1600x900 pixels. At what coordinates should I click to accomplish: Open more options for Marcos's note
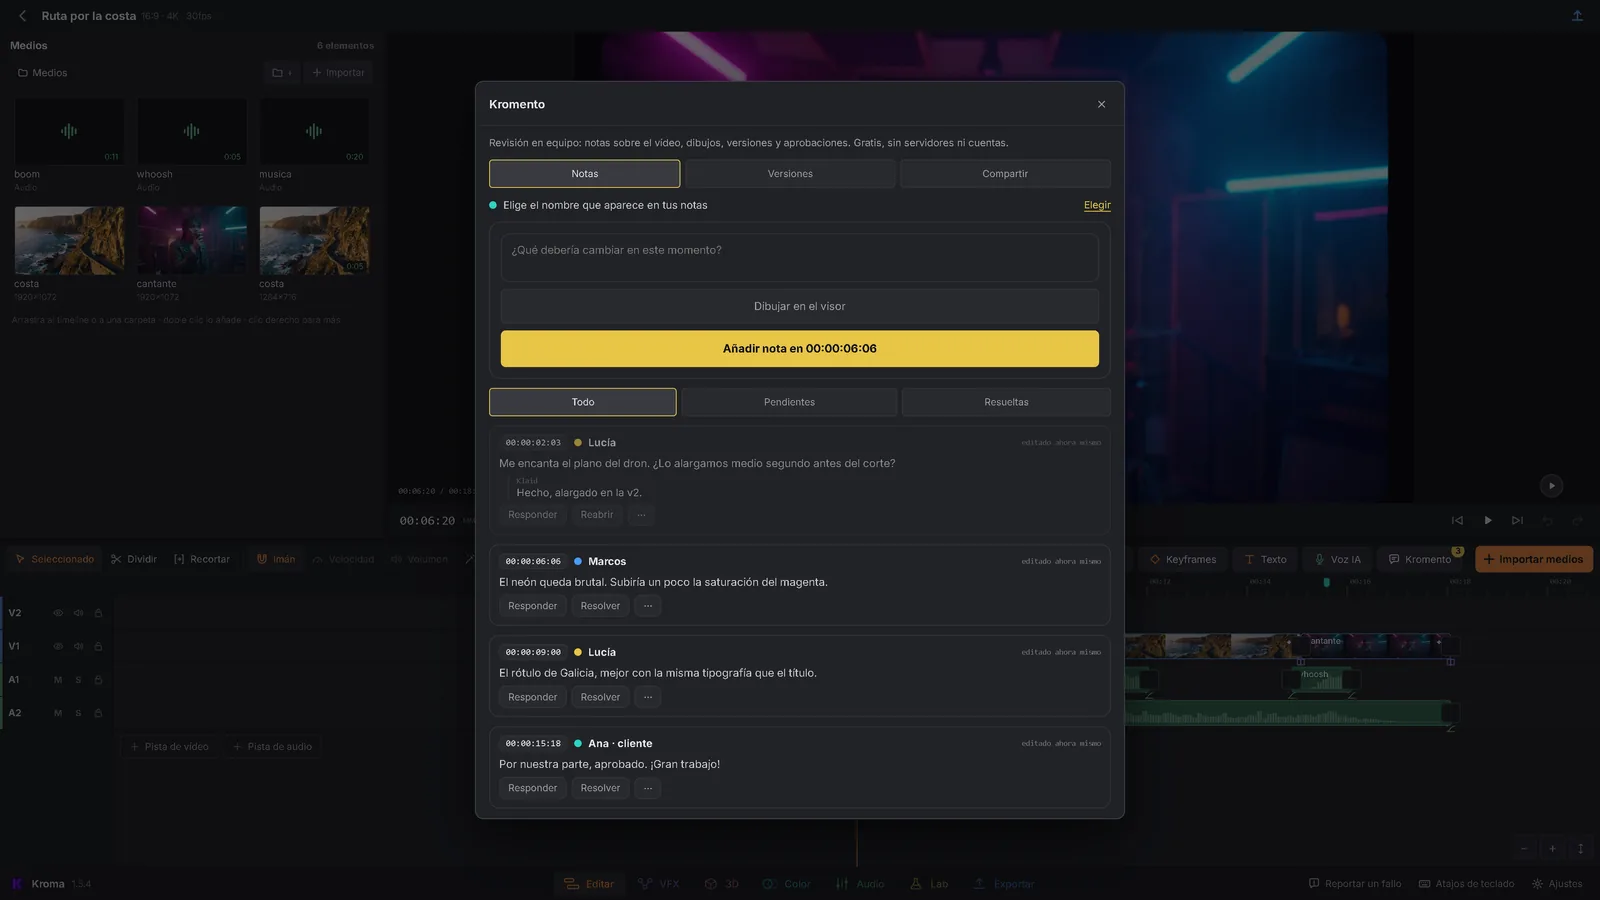coord(648,606)
